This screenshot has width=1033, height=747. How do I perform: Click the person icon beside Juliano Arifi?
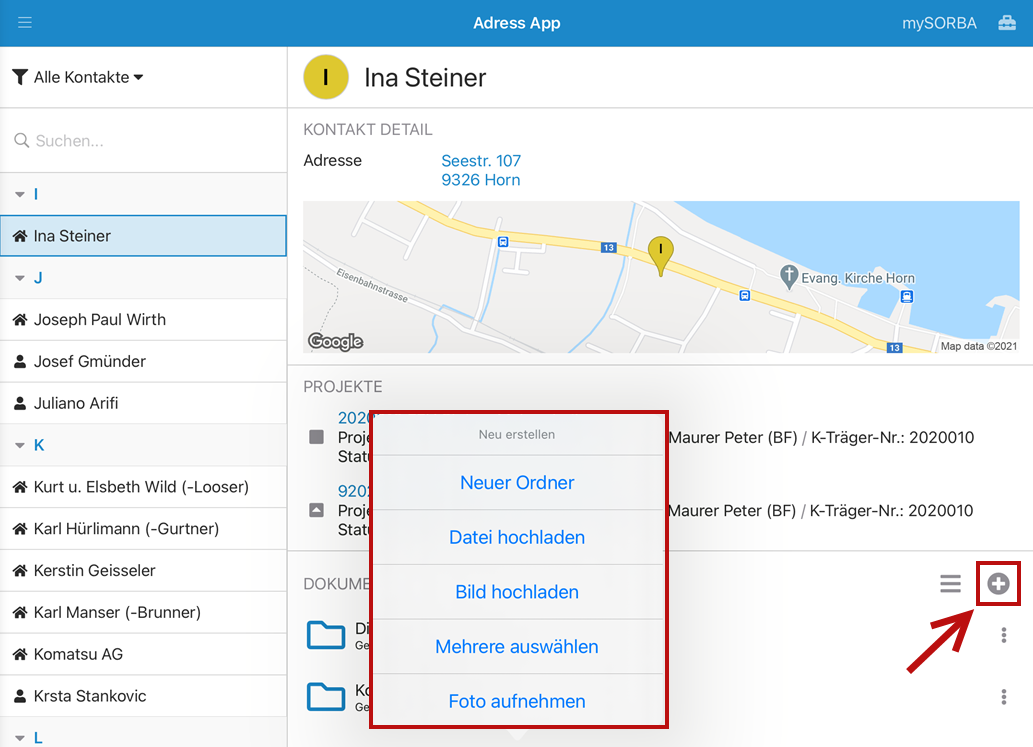click(20, 403)
